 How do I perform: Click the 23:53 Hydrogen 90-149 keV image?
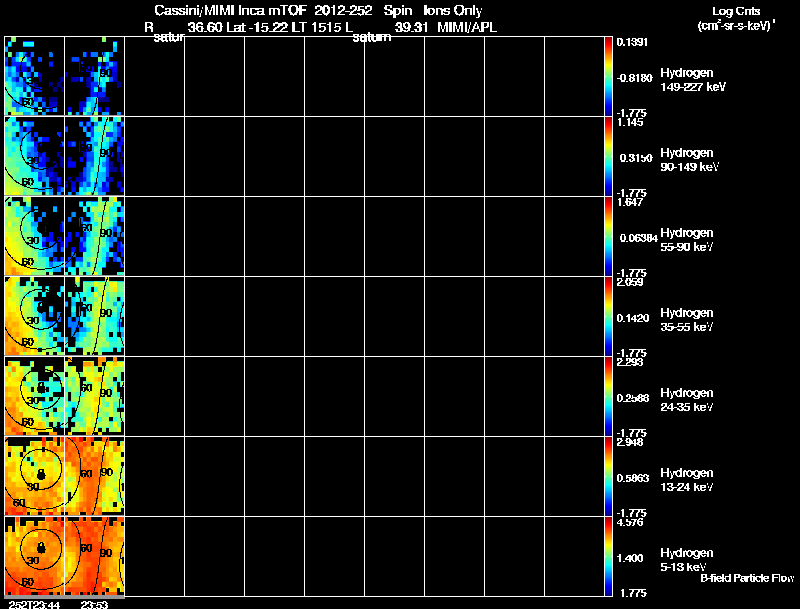pos(94,156)
